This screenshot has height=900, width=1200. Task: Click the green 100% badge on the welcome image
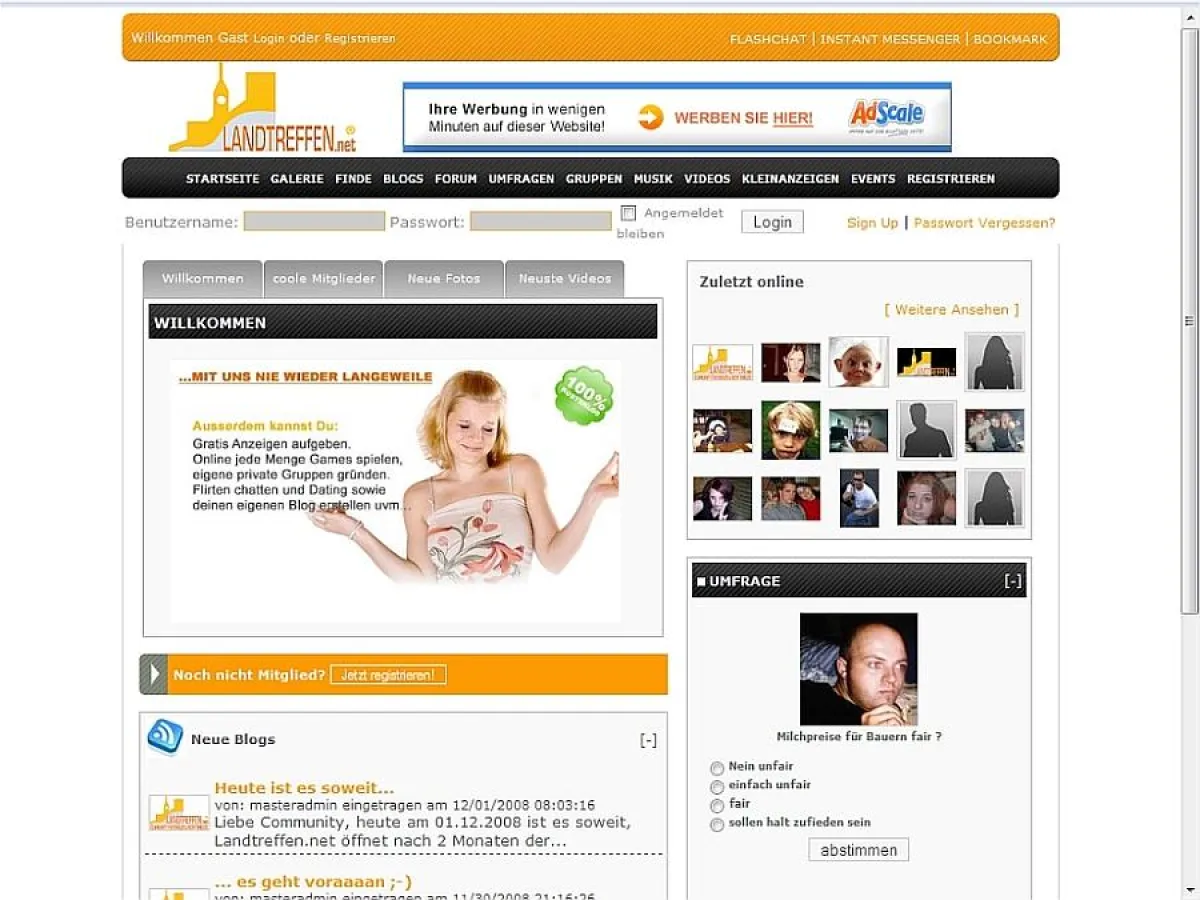pyautogui.click(x=583, y=396)
